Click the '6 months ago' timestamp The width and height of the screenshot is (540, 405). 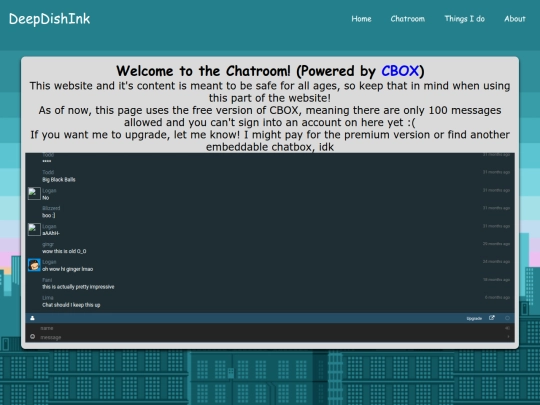497,298
